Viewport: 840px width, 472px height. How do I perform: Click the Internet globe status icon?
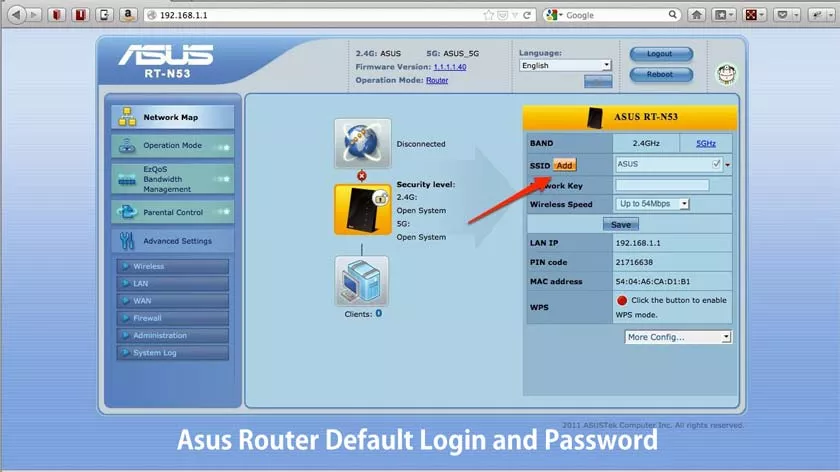point(363,144)
